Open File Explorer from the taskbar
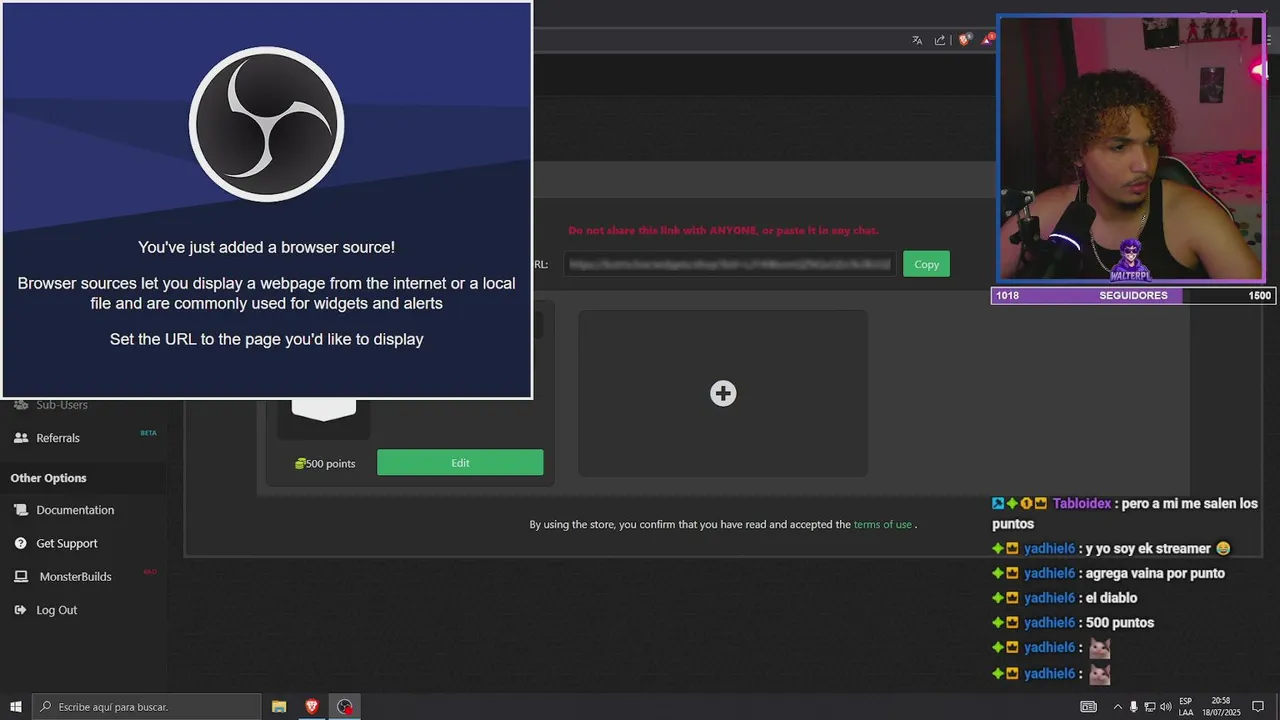This screenshot has height=720, width=1280. 279,707
